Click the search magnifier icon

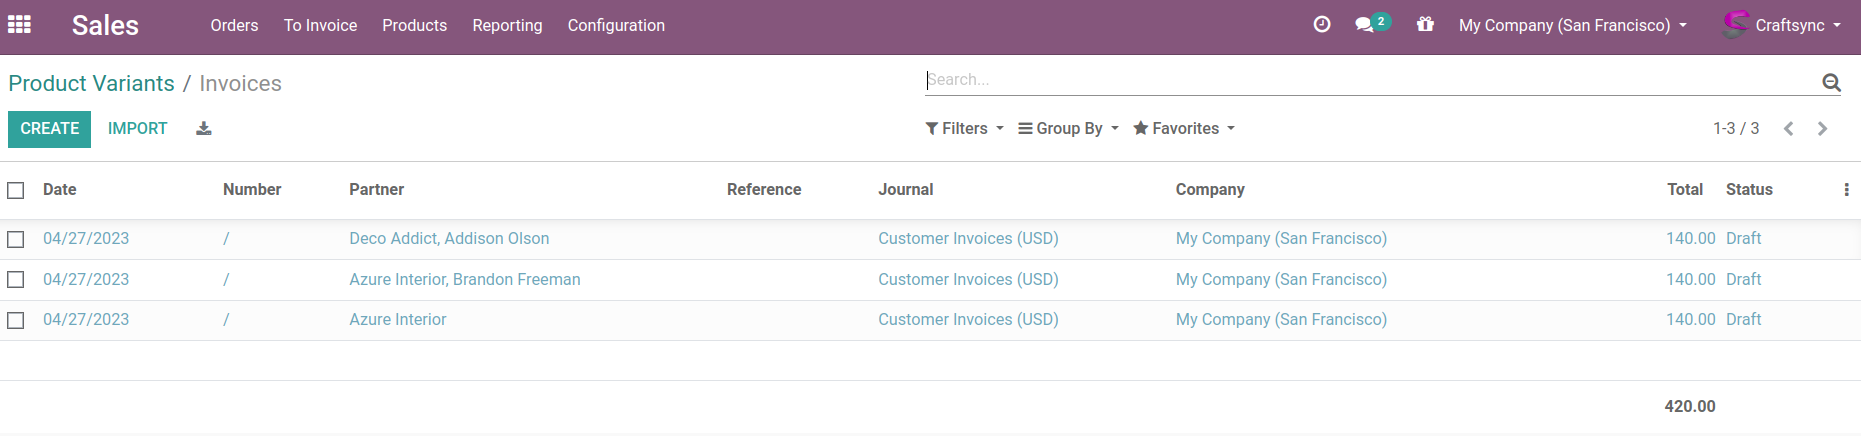point(1831,83)
